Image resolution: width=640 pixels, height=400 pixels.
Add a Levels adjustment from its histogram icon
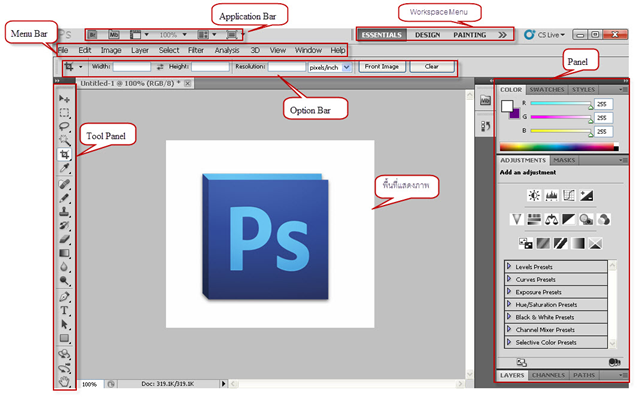(x=551, y=196)
